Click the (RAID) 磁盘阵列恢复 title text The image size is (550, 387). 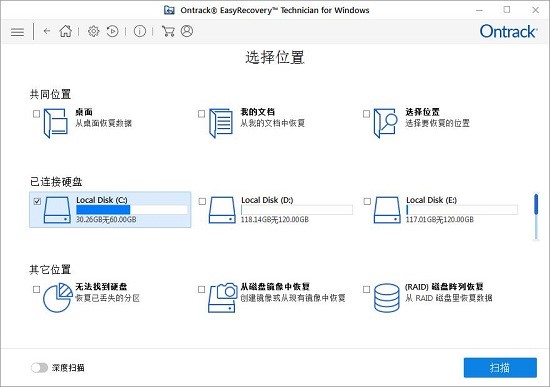pyautogui.click(x=444, y=287)
